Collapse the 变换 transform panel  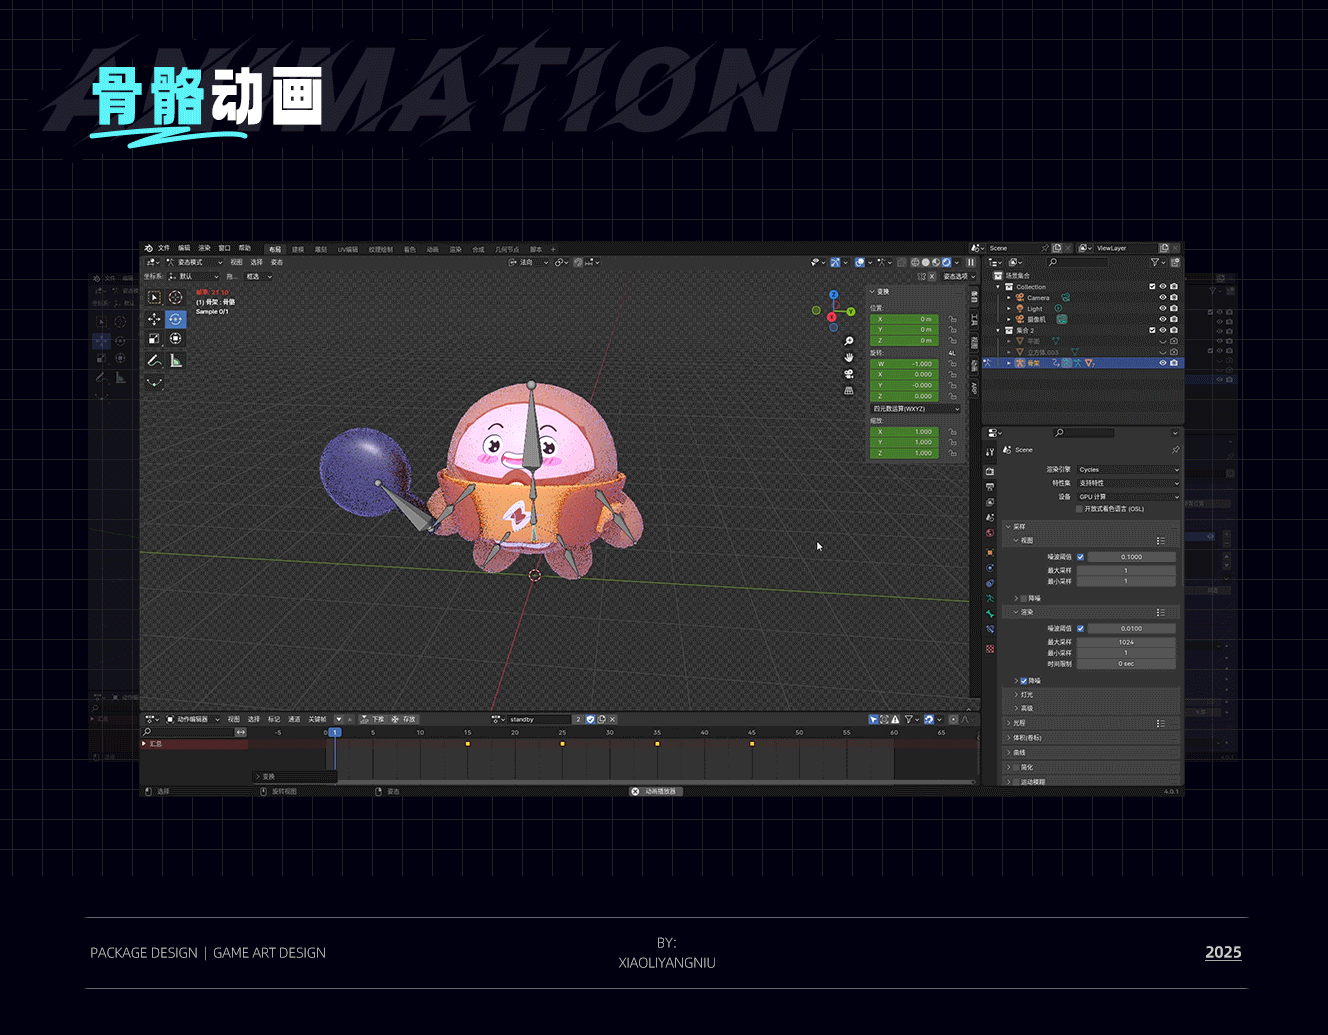(872, 292)
